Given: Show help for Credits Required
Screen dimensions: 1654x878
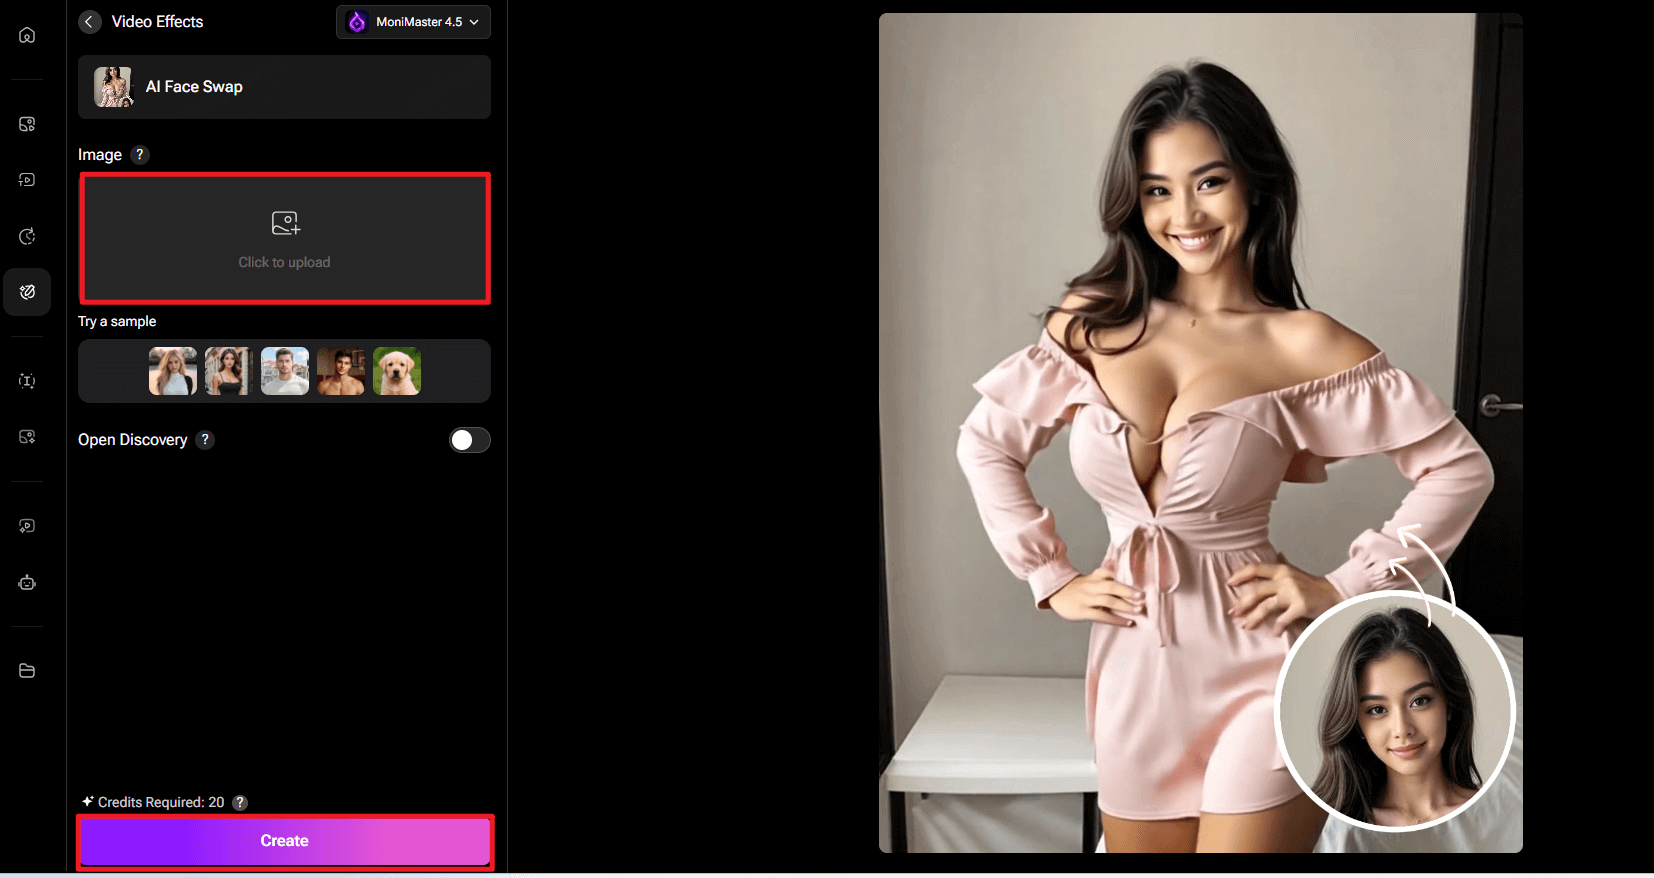Looking at the screenshot, I should [240, 802].
